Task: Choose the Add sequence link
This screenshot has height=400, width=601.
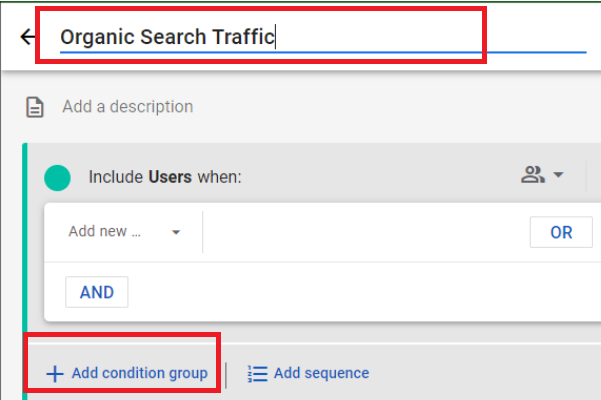Action: (321, 373)
